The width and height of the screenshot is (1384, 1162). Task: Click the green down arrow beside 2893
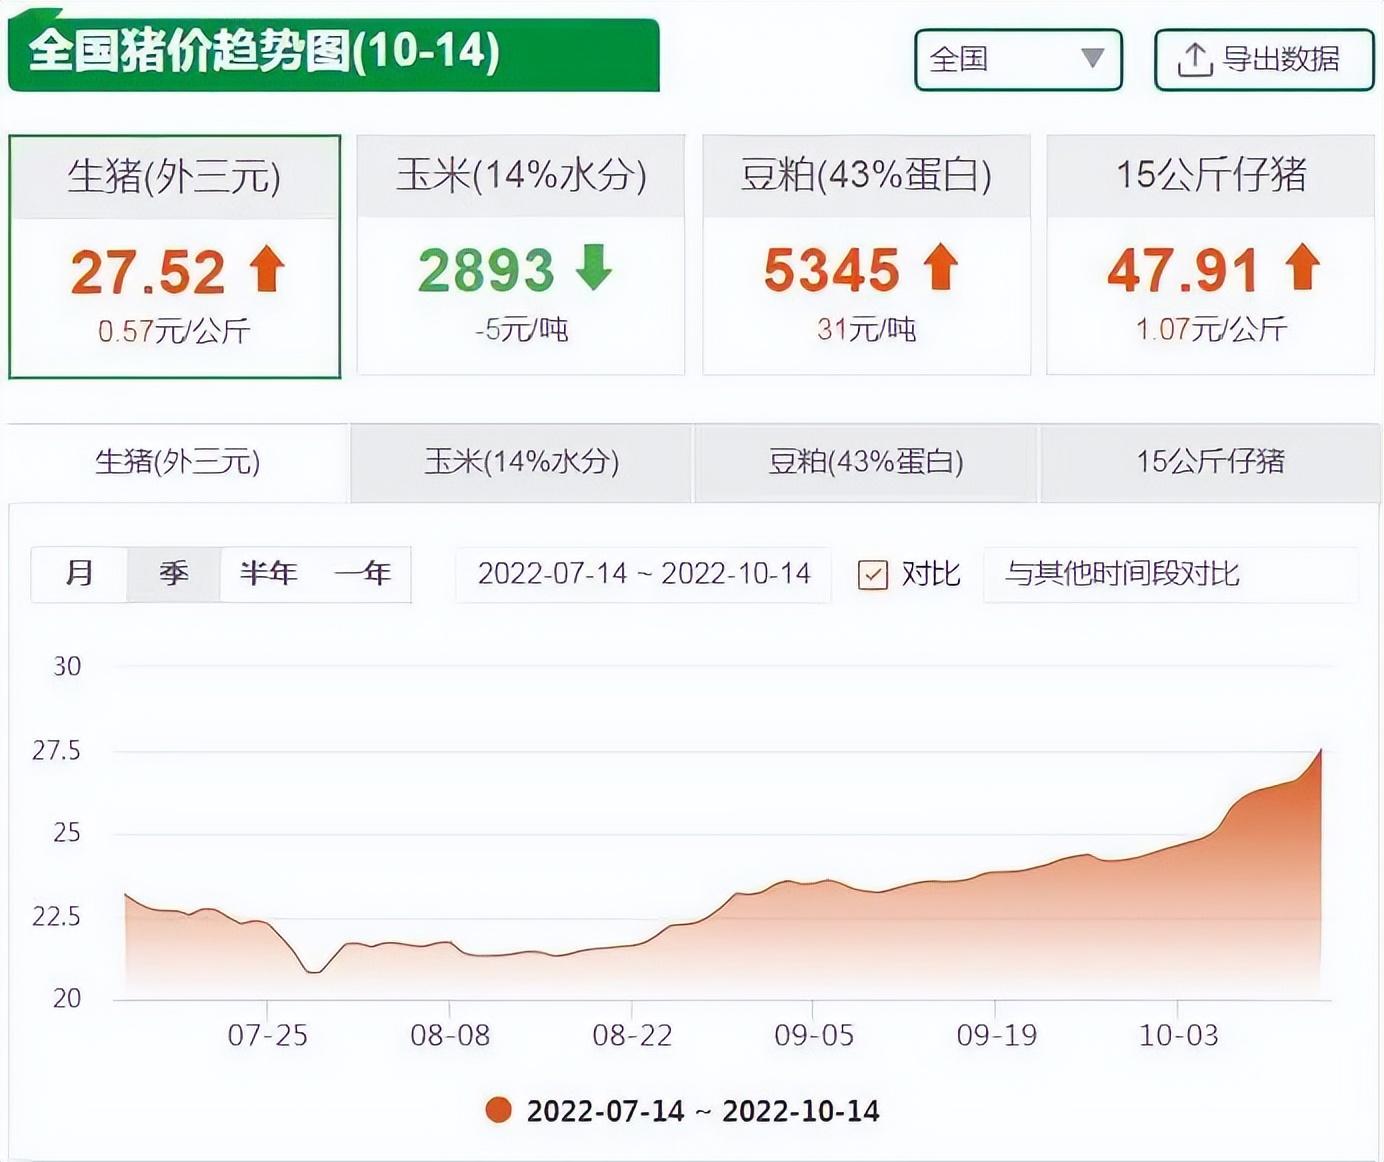click(594, 267)
